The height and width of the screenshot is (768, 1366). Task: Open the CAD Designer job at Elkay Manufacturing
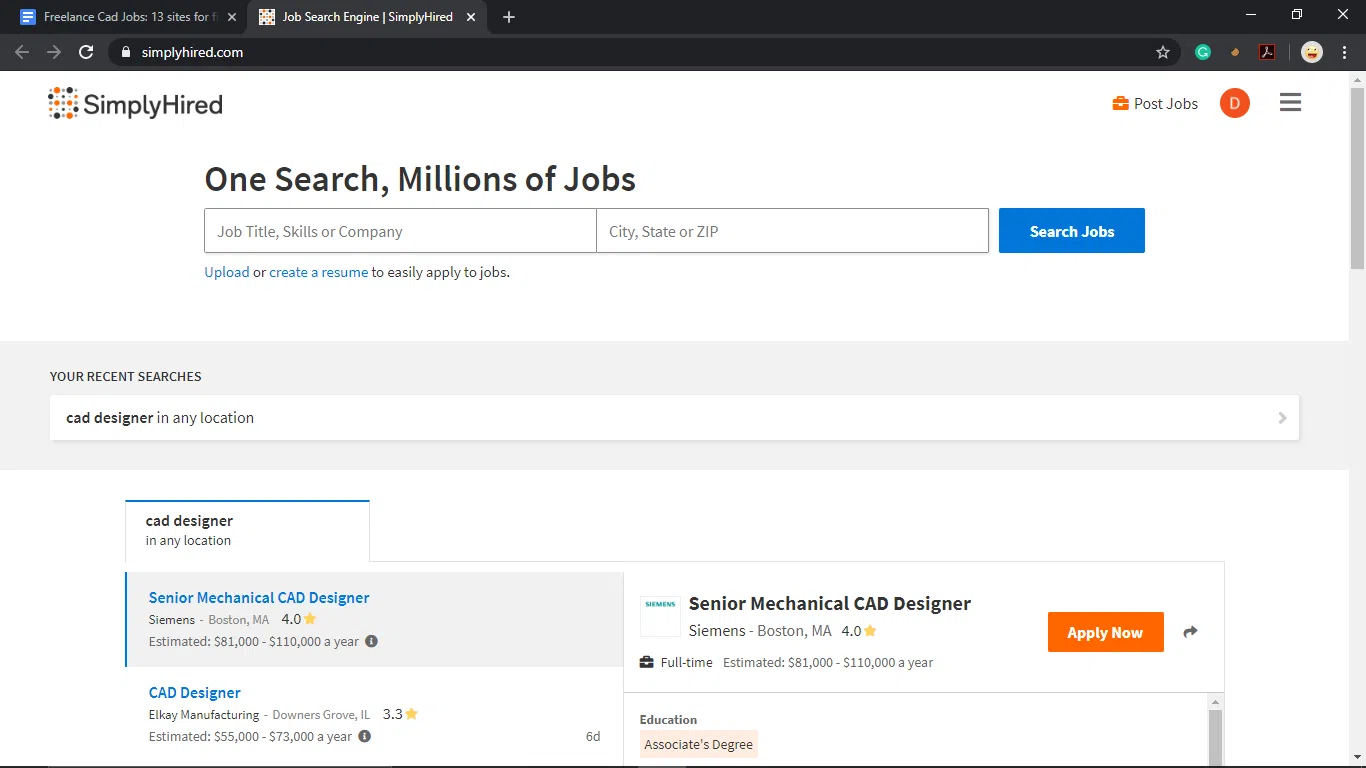pyautogui.click(x=194, y=692)
